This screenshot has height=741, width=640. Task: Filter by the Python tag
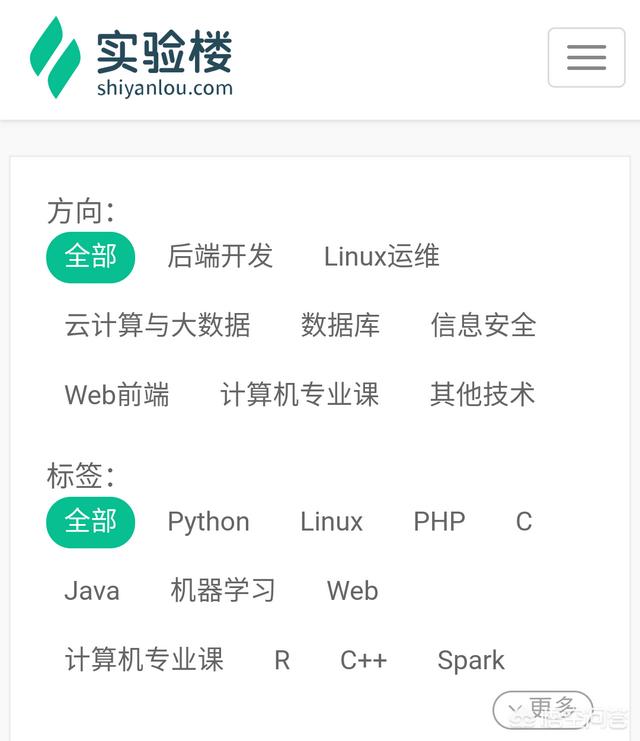tap(208, 522)
